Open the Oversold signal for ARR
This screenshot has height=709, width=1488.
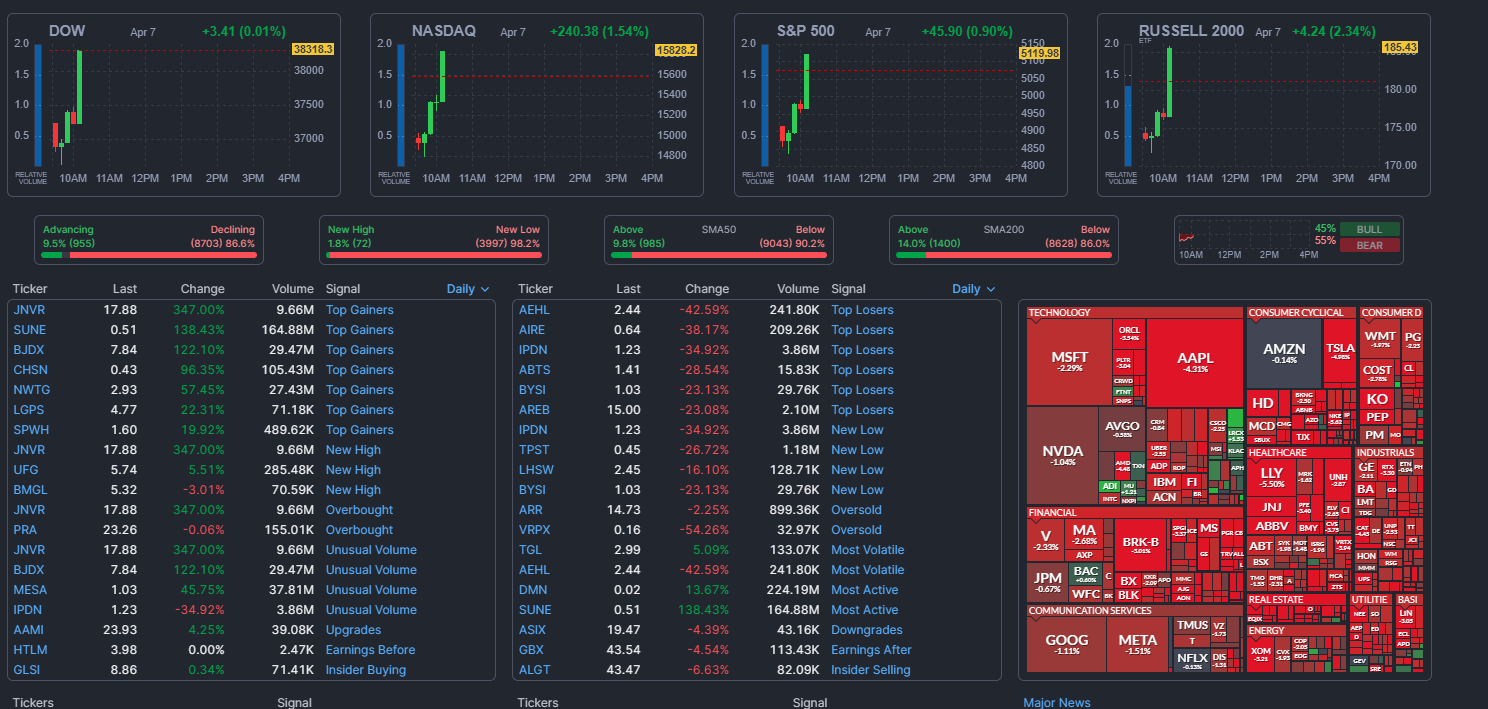857,510
